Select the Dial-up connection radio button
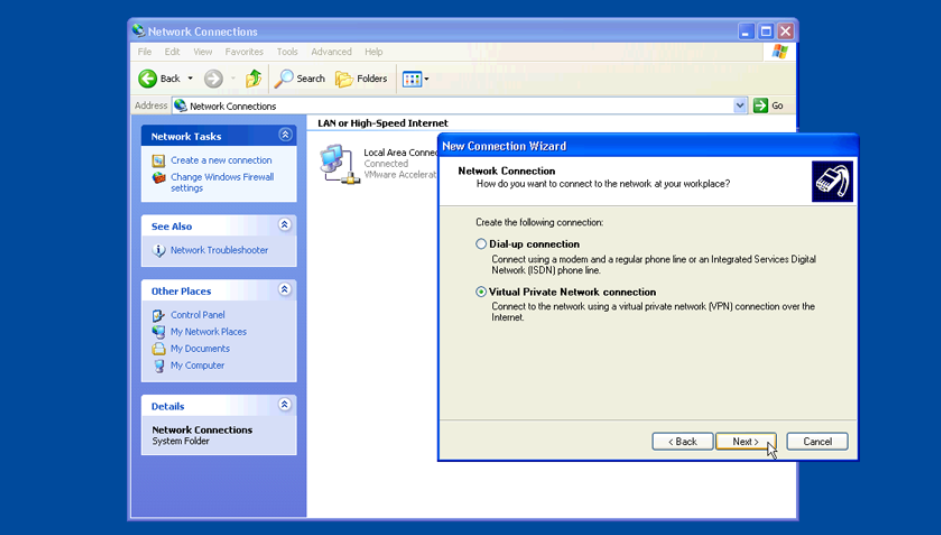This screenshot has height=535, width=941. tap(481, 244)
